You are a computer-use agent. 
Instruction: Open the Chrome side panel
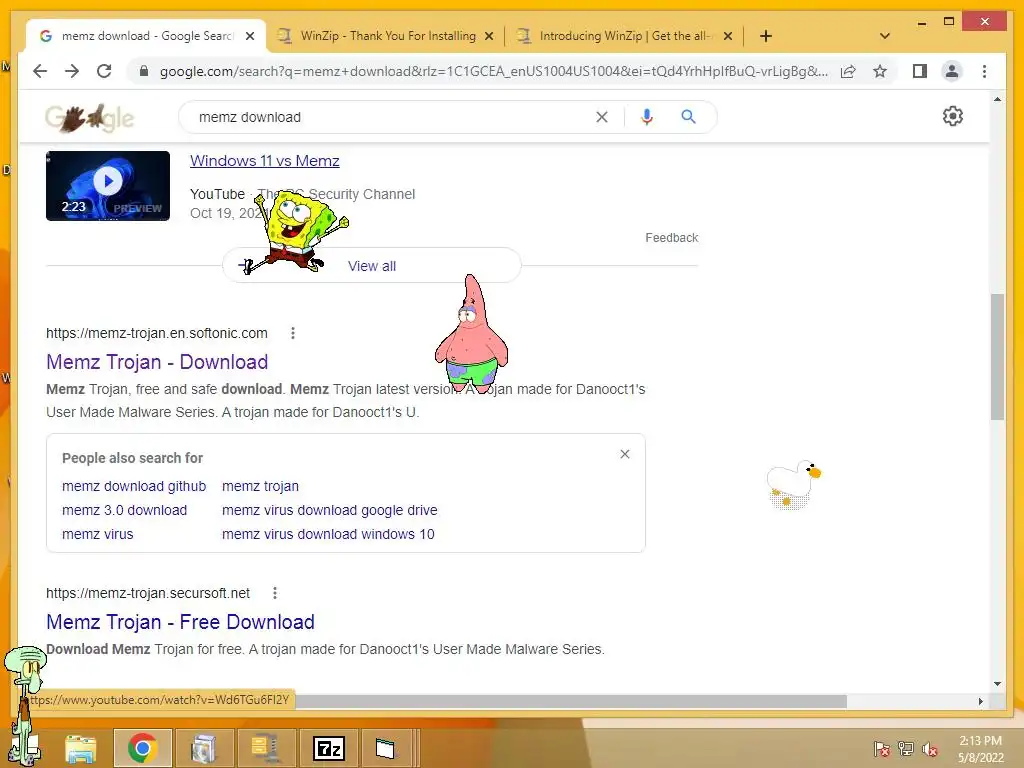tap(920, 71)
